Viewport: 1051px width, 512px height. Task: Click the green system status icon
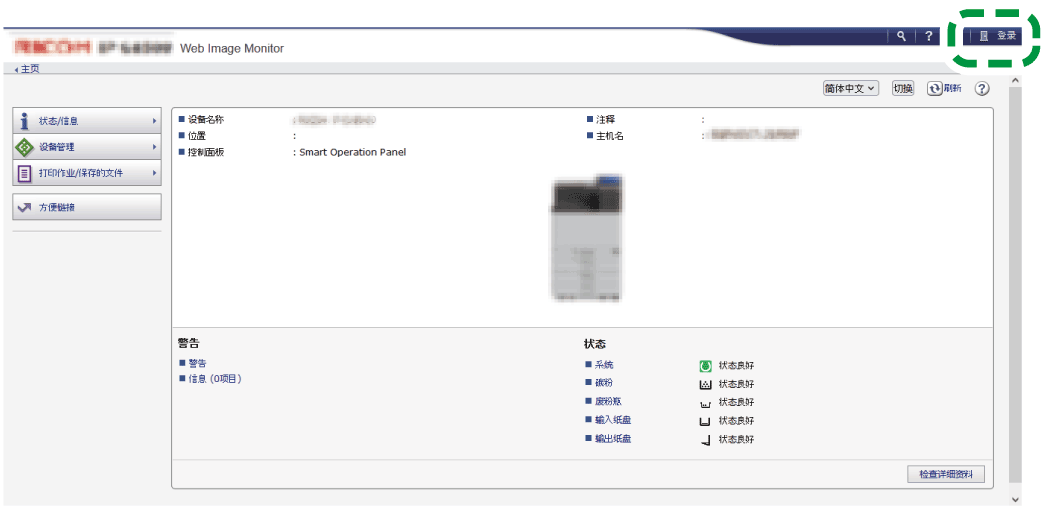pyautogui.click(x=705, y=366)
